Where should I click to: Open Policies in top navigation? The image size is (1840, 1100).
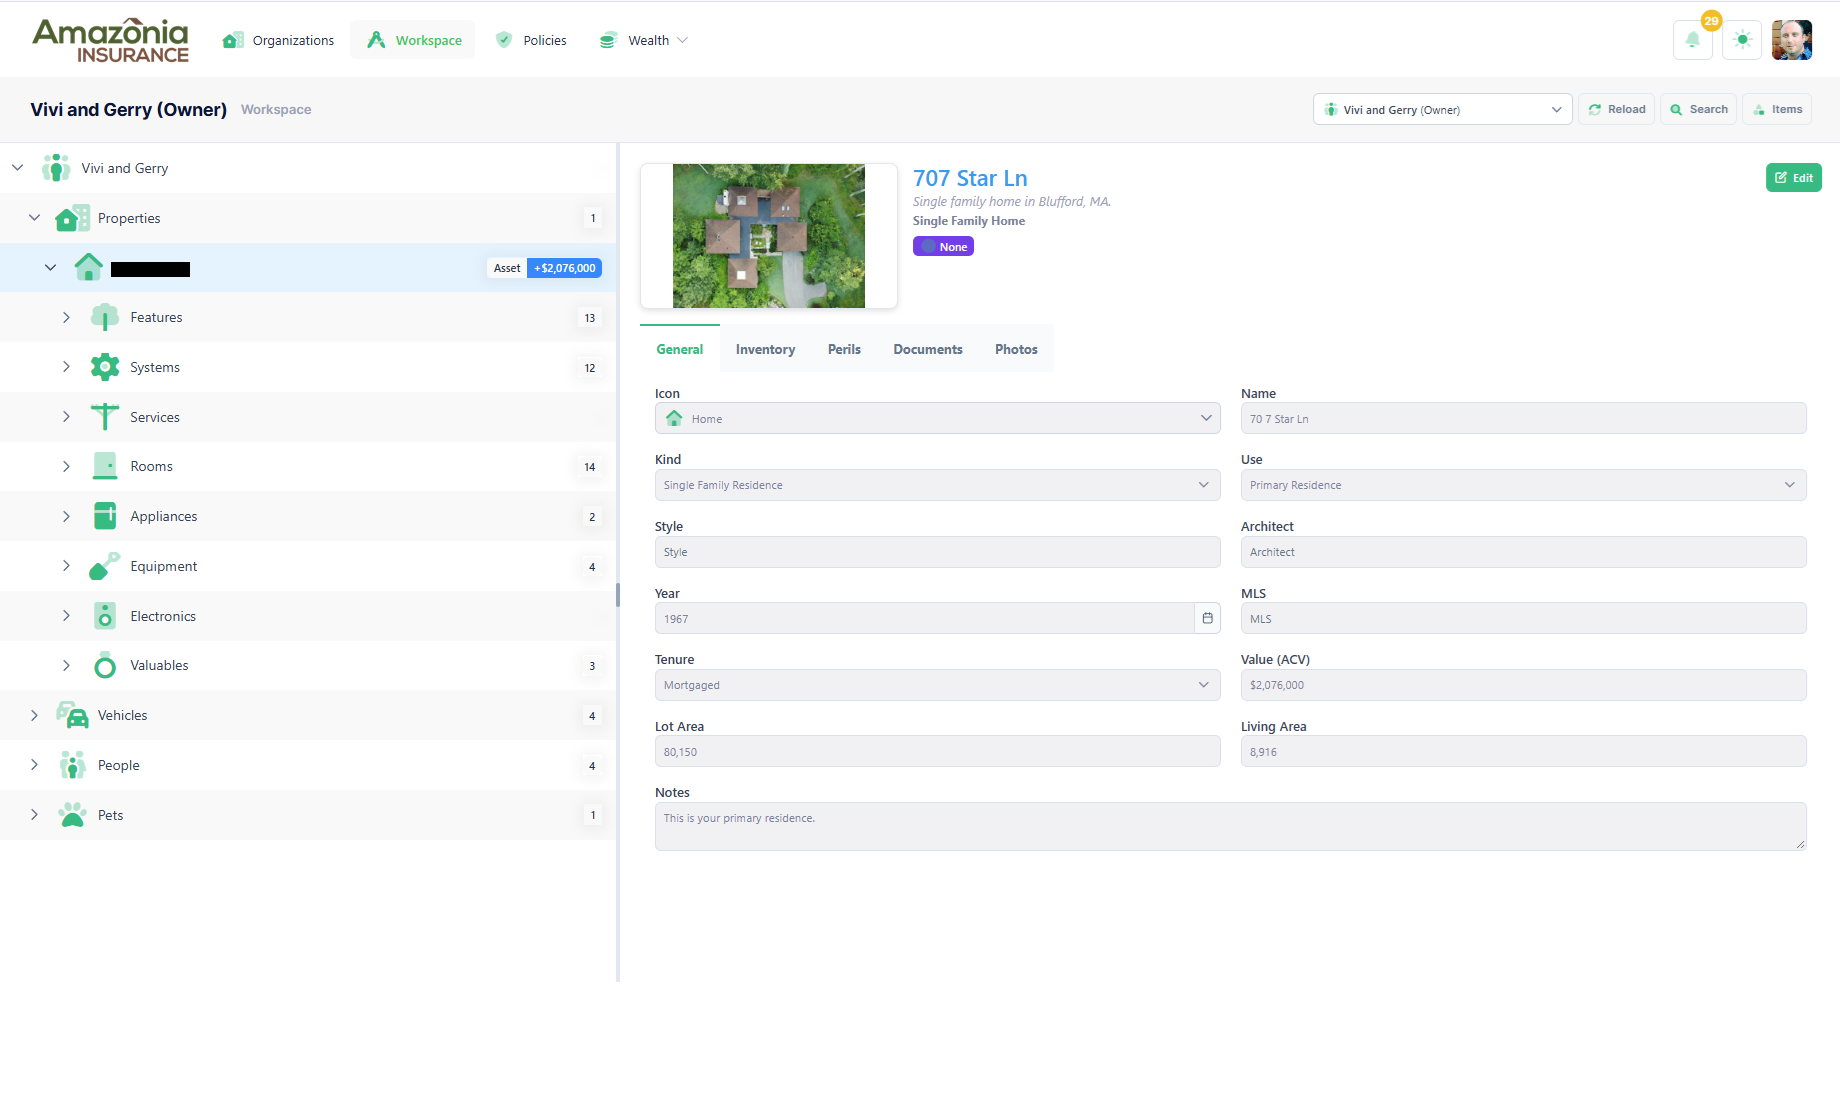[x=531, y=40]
